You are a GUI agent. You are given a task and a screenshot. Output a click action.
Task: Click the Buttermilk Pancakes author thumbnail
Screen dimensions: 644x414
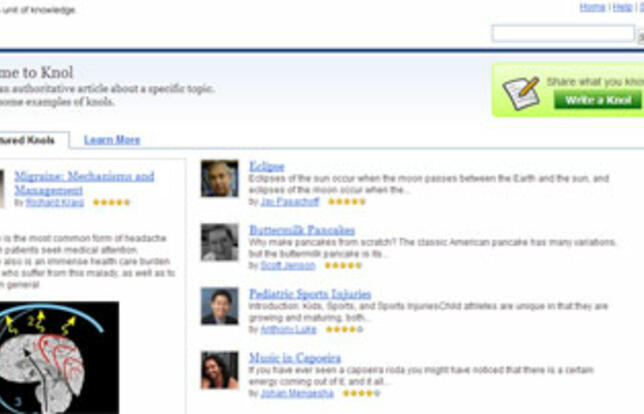tap(219, 242)
